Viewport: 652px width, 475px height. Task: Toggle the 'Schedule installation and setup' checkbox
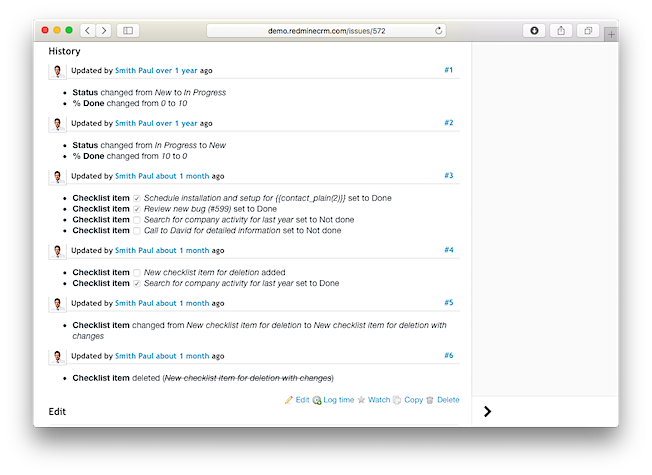click(x=137, y=198)
